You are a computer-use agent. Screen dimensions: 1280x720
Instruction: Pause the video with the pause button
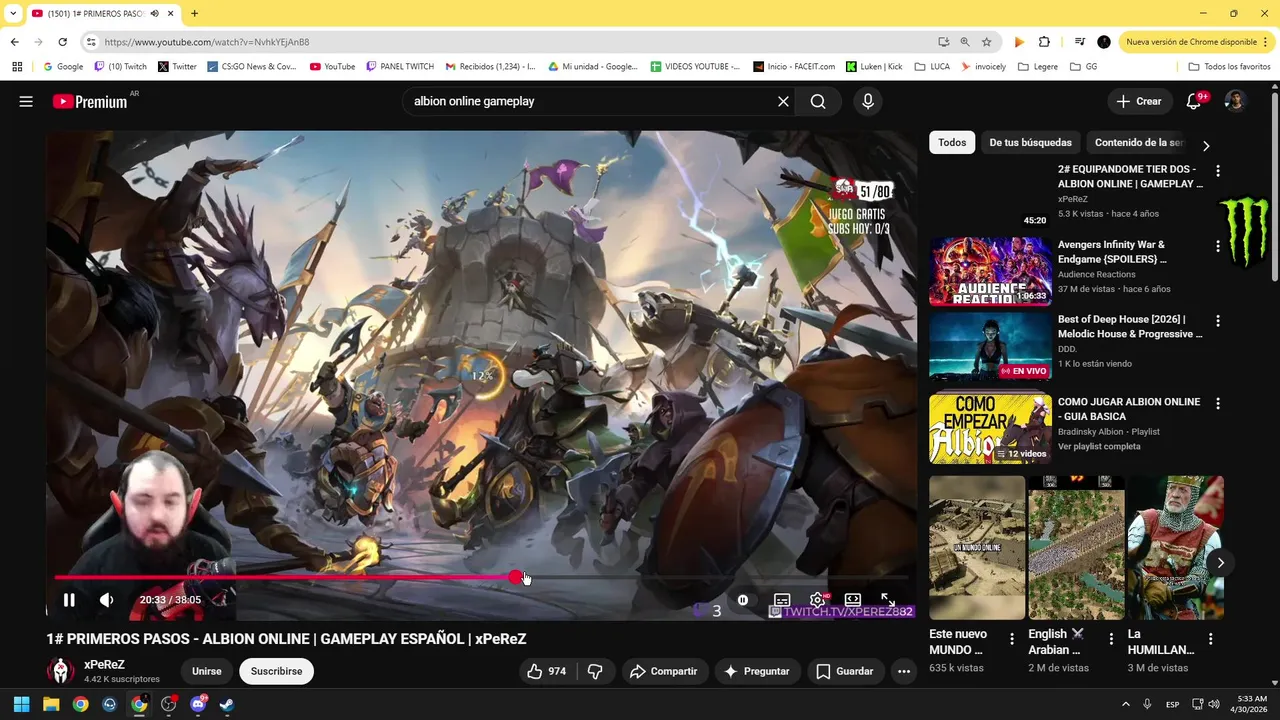[69, 600]
